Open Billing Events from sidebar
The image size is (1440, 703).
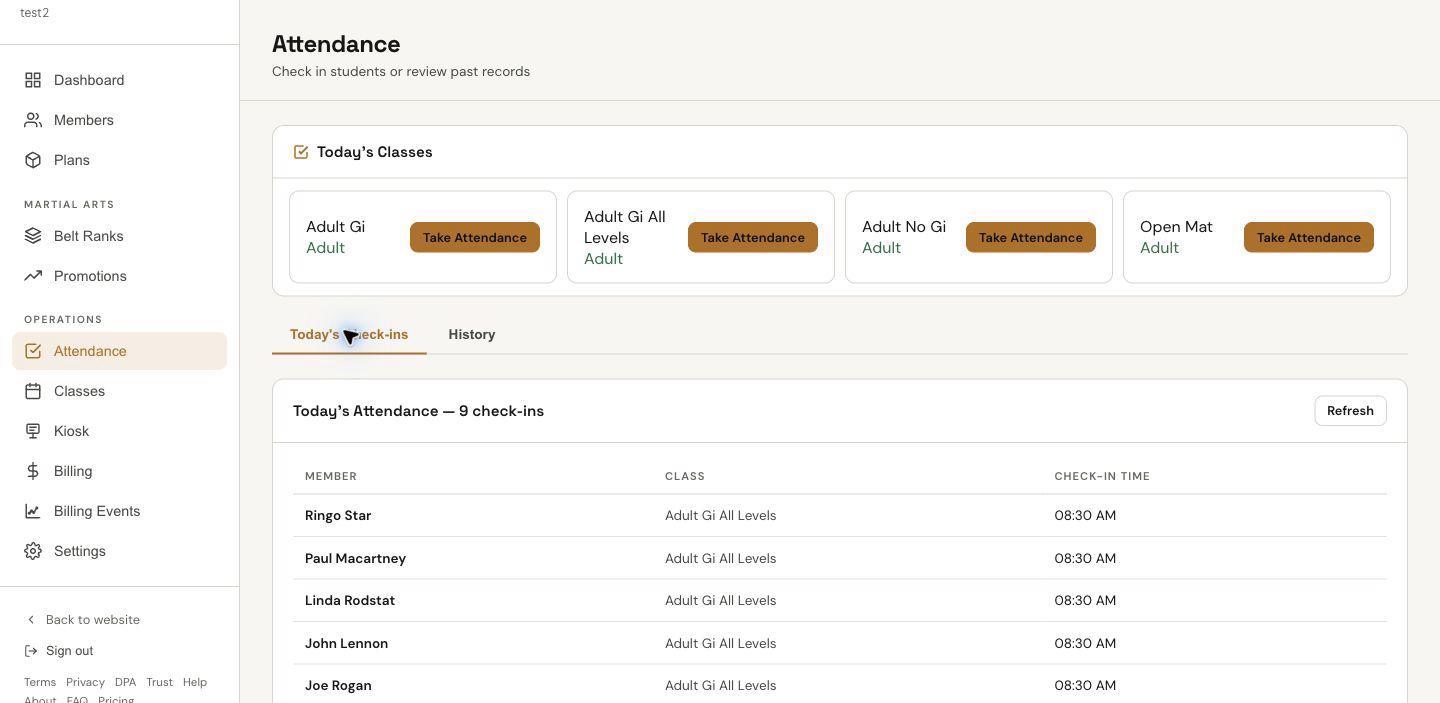[119, 511]
